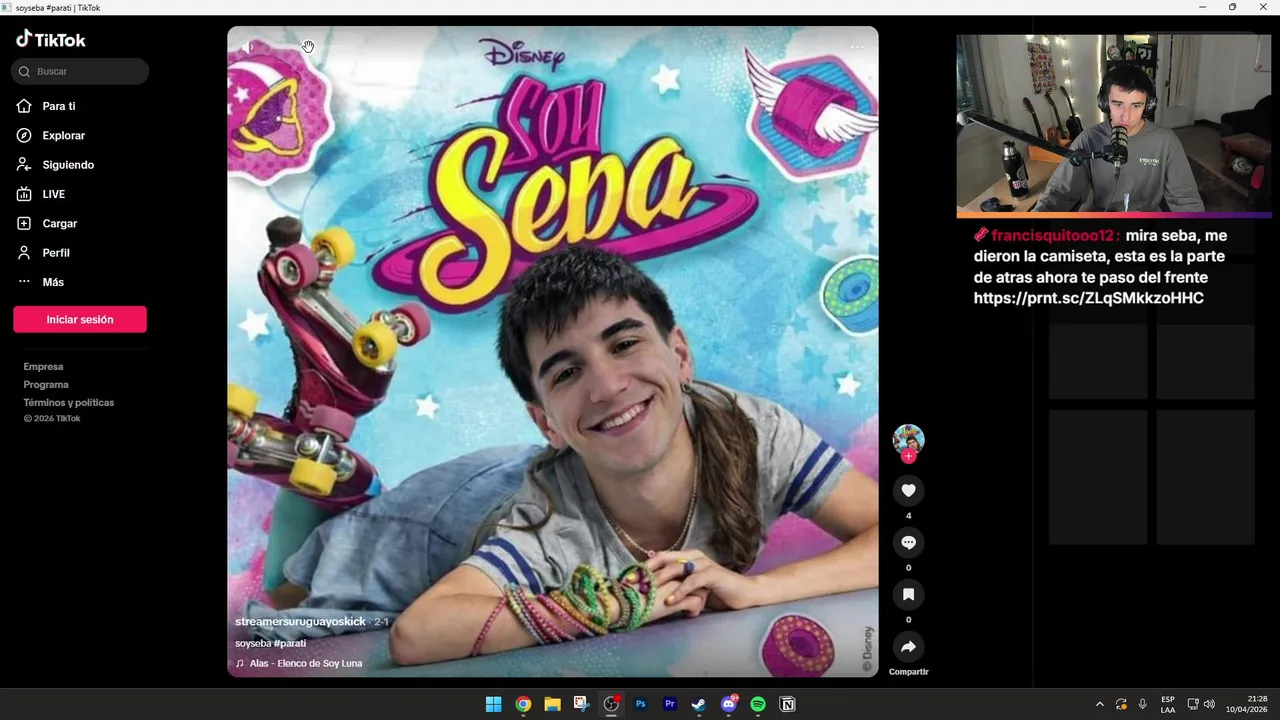
Task: Open the video creator's avatar profile
Action: pos(908,439)
